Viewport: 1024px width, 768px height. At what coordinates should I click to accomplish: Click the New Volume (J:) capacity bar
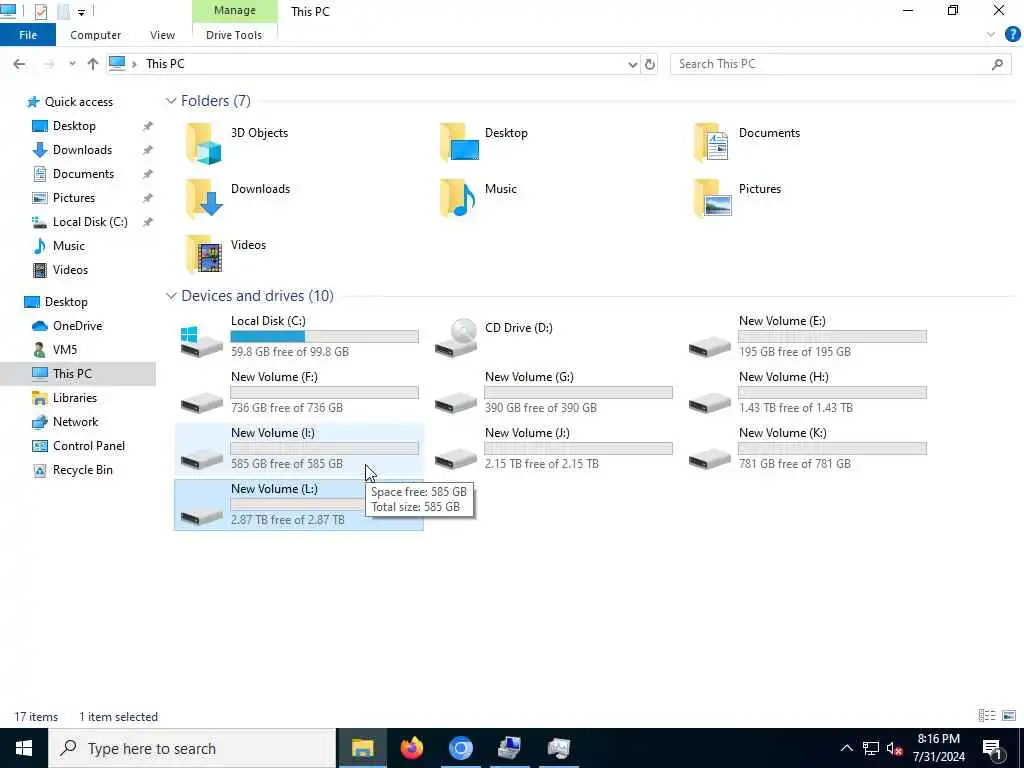[x=578, y=449]
